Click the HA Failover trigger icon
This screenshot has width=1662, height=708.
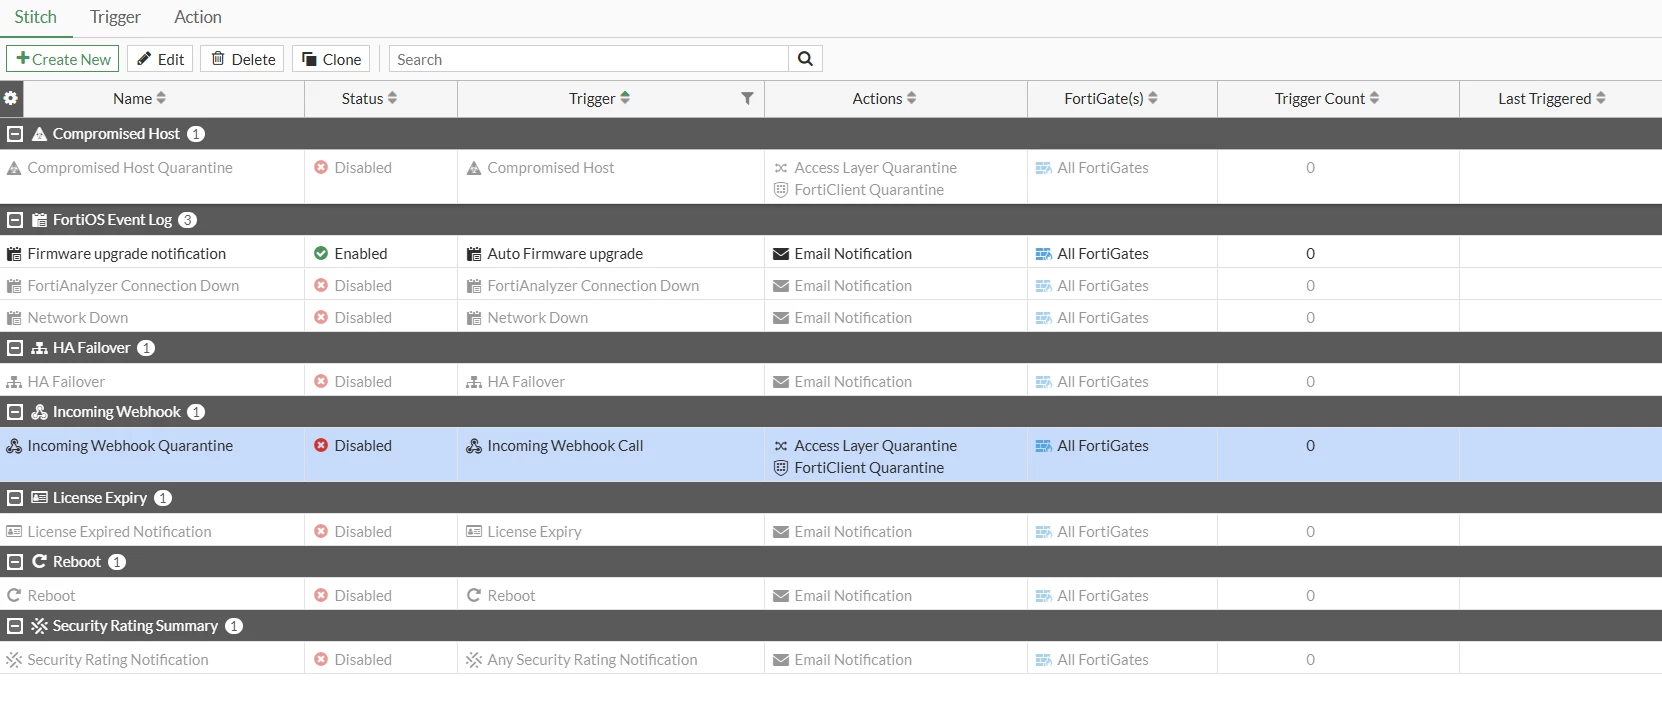(474, 382)
